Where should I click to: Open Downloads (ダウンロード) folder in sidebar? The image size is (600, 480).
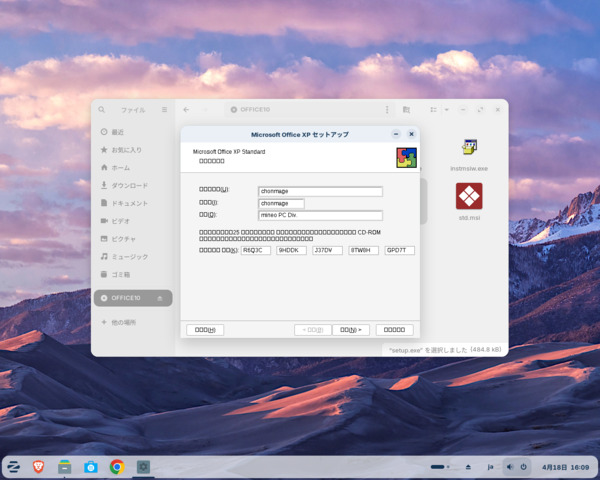point(133,186)
